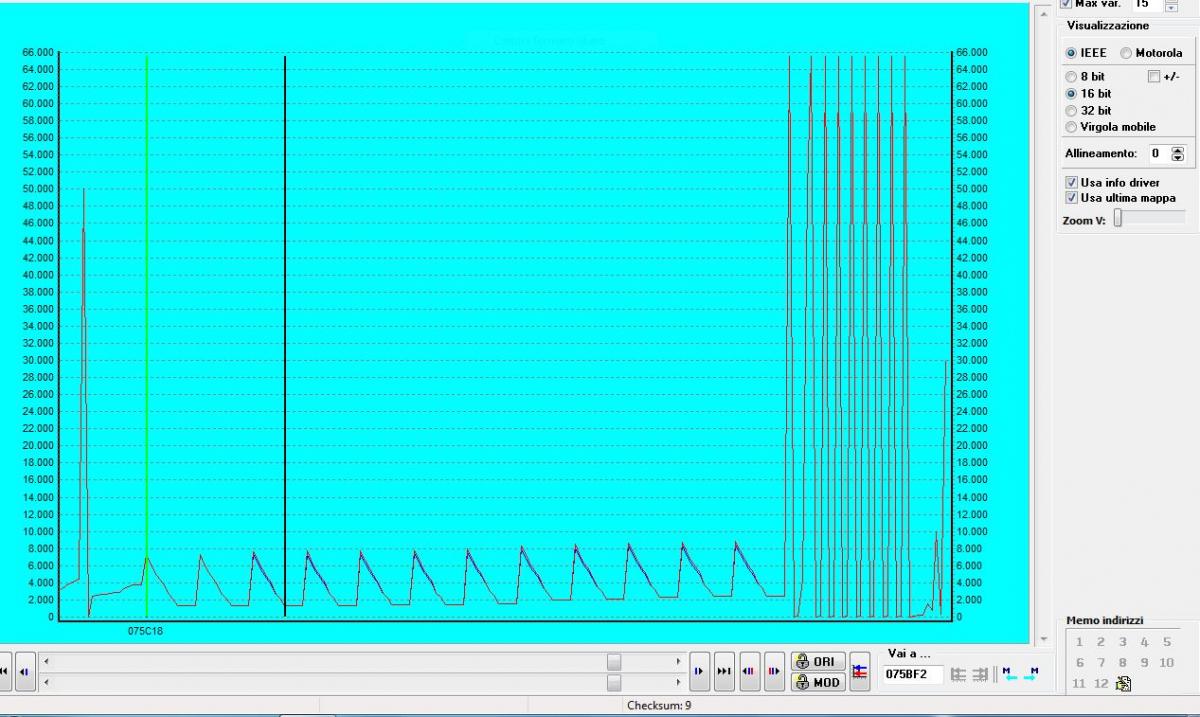Click the MOD lock button
The image size is (1200, 717).
pyautogui.click(x=817, y=682)
